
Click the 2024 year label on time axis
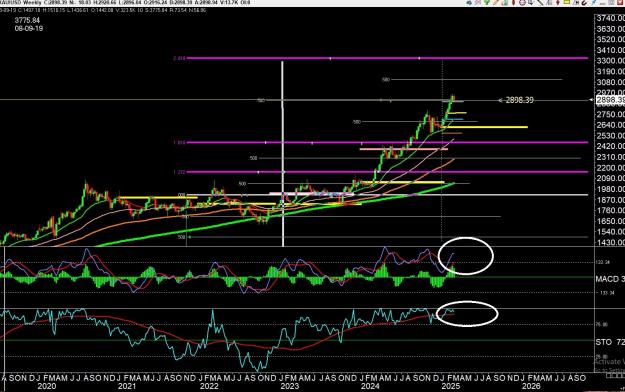point(370,386)
